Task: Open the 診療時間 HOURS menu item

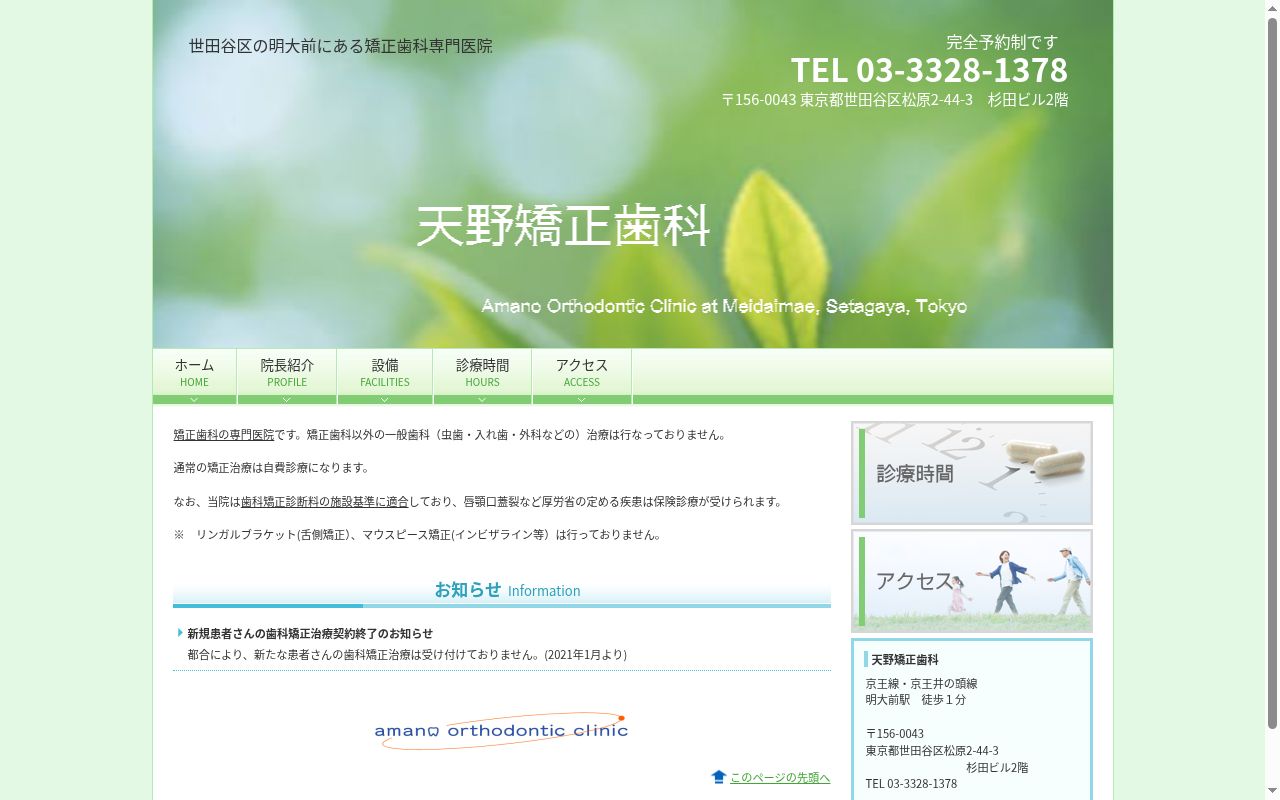Action: tap(482, 376)
